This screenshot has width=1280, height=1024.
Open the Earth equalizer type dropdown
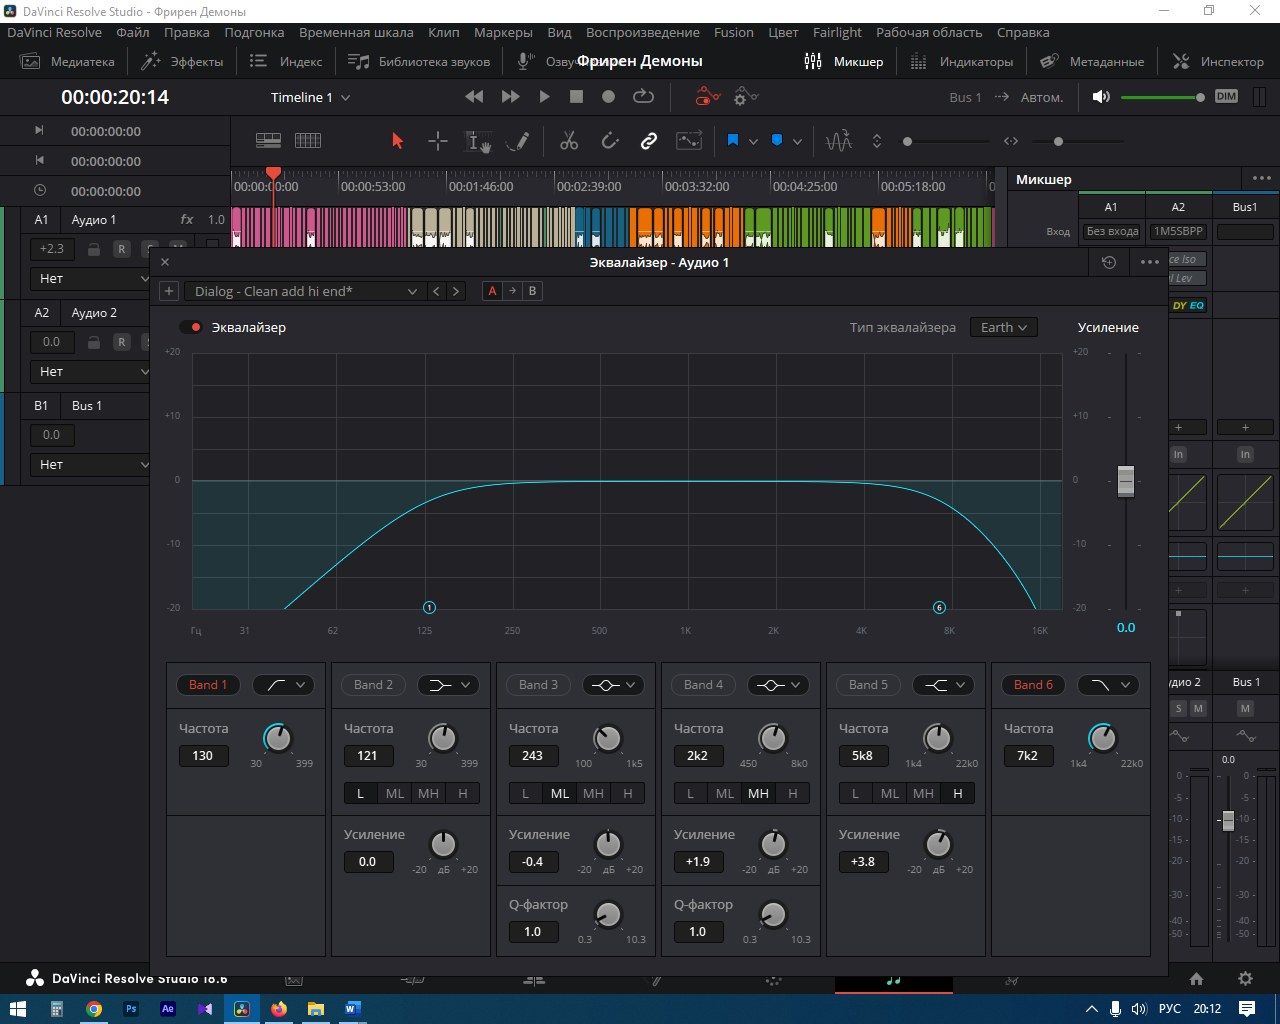click(1003, 327)
